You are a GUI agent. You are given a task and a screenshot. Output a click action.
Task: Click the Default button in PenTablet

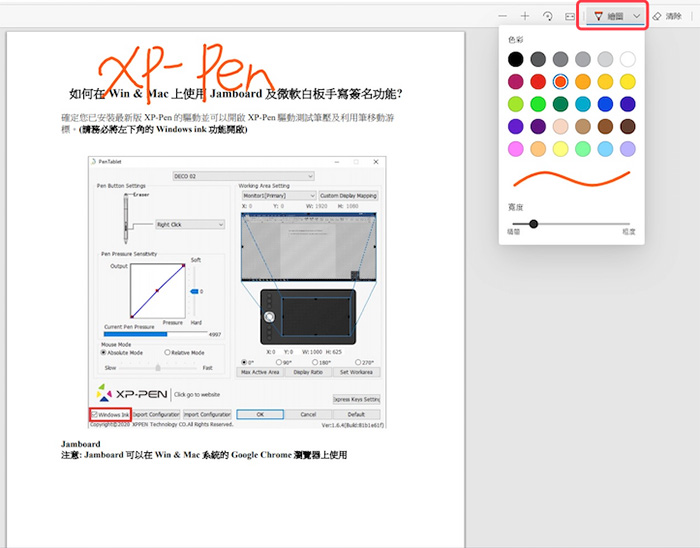coord(356,415)
